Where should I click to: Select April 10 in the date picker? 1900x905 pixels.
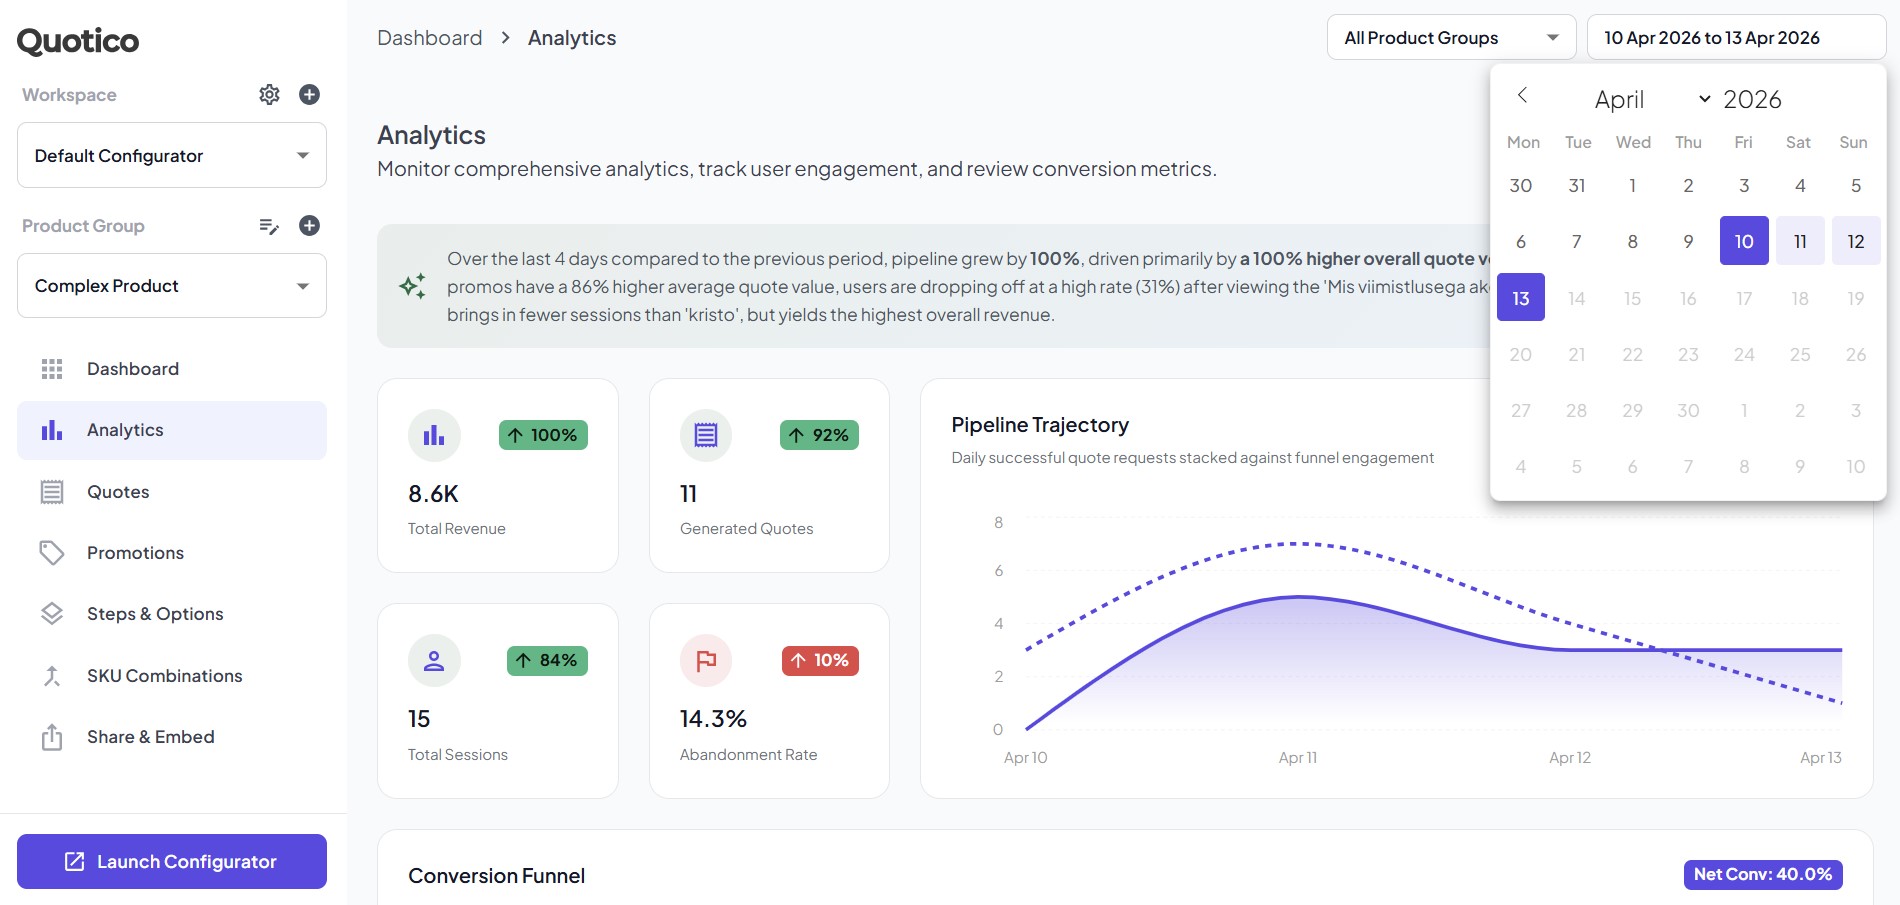[x=1744, y=241]
